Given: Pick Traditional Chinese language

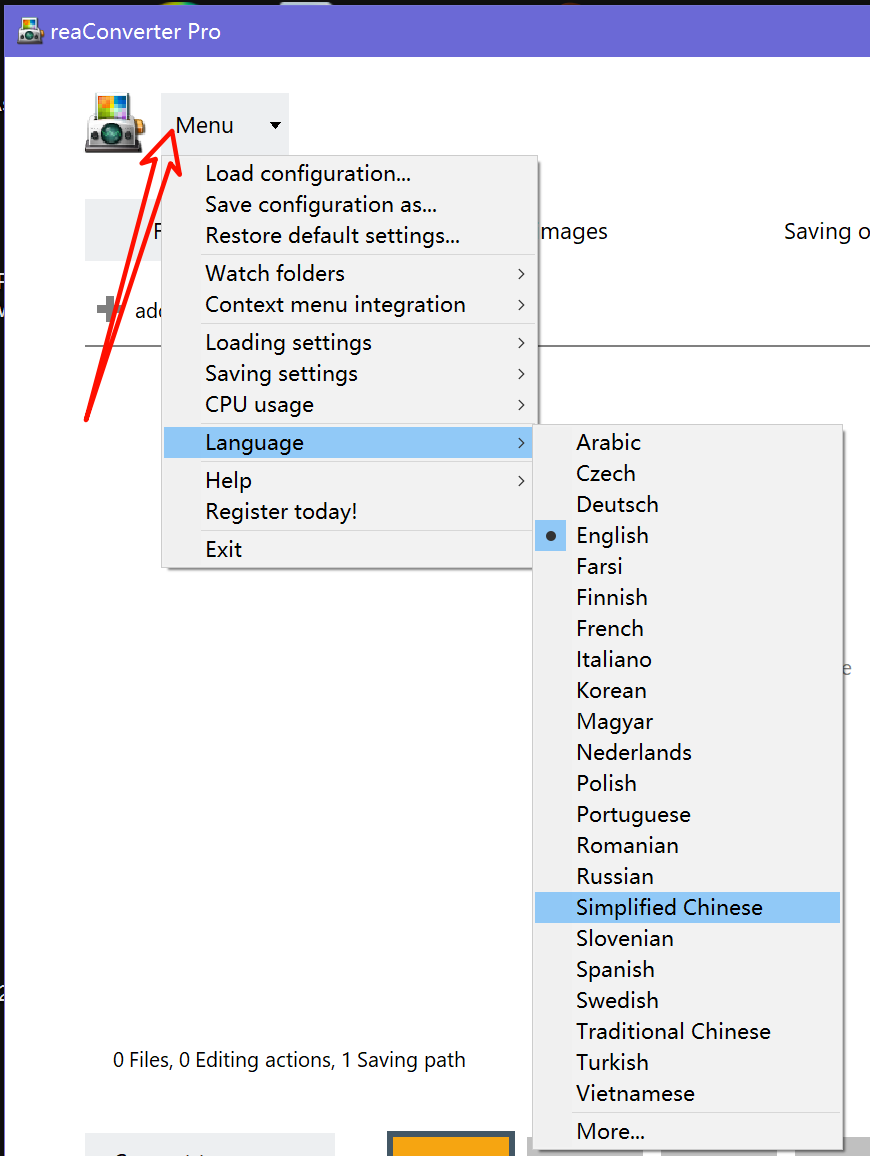Looking at the screenshot, I should 687,1031.
